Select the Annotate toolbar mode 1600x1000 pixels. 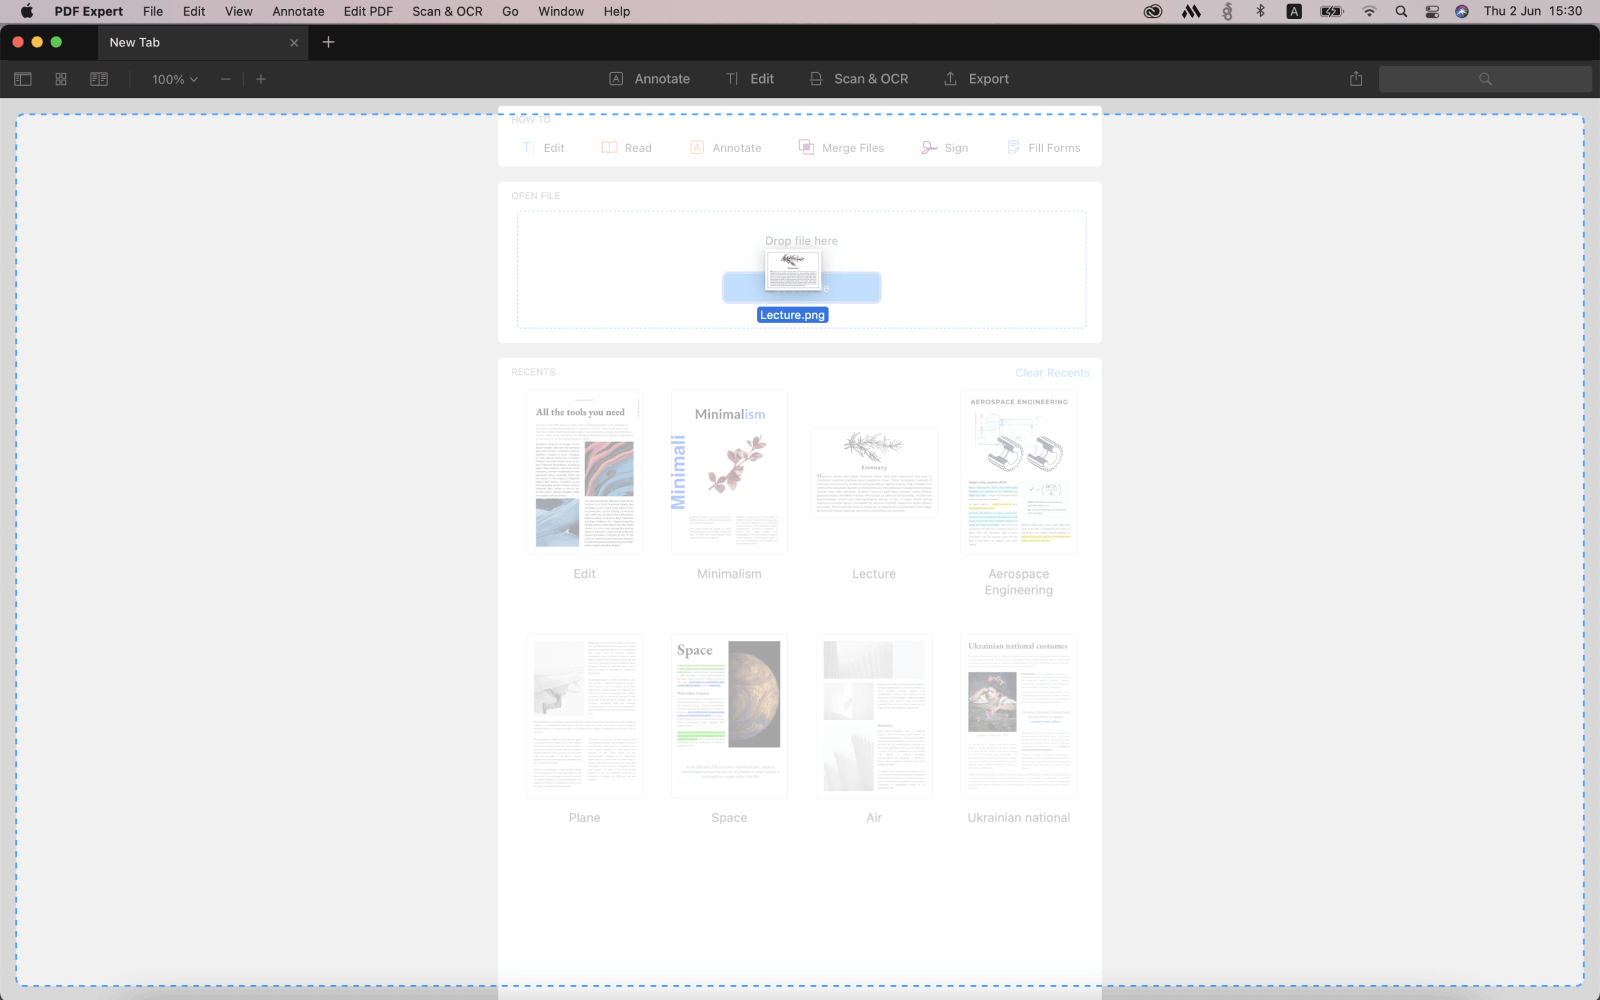point(650,79)
